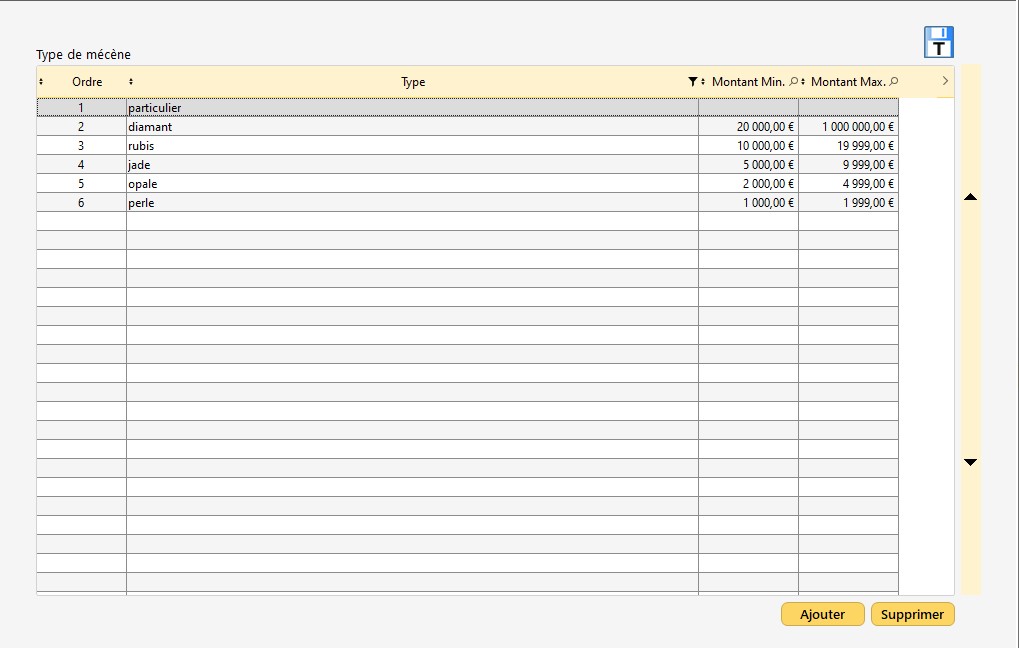Click the sort arrows left of Ordre header
The width and height of the screenshot is (1019, 648).
point(41,82)
